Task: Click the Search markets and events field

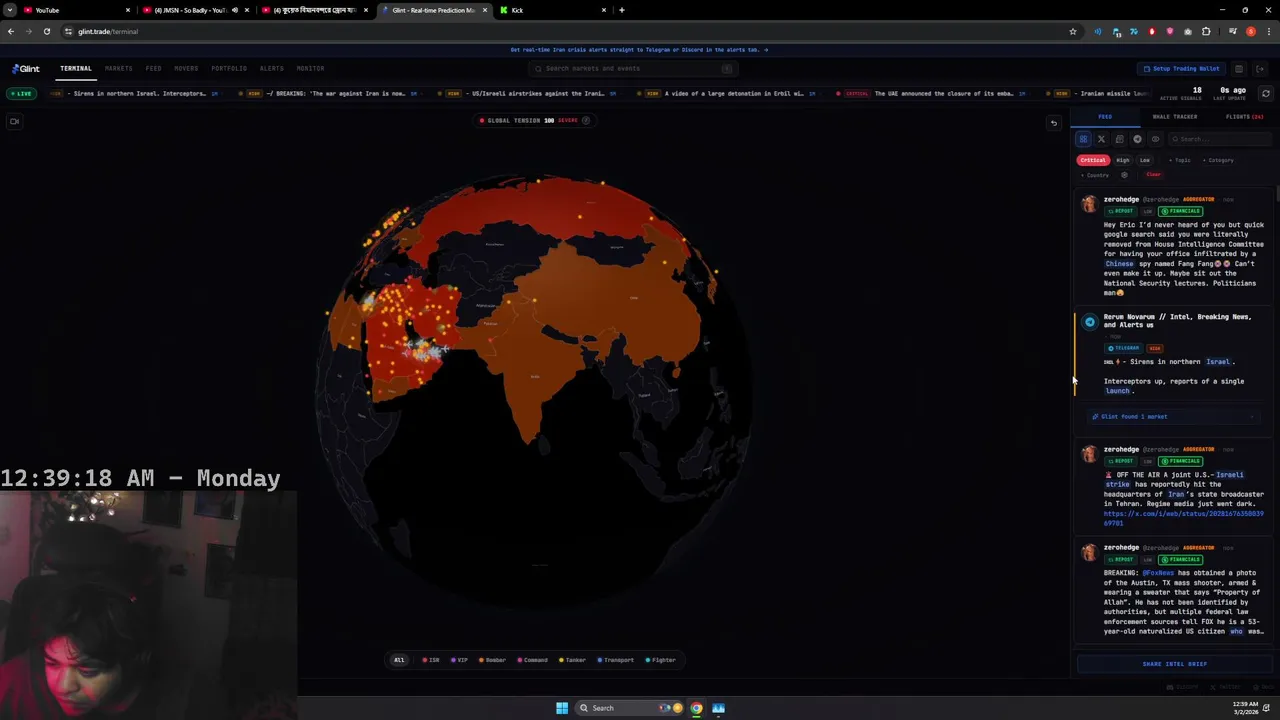Action: point(632,69)
